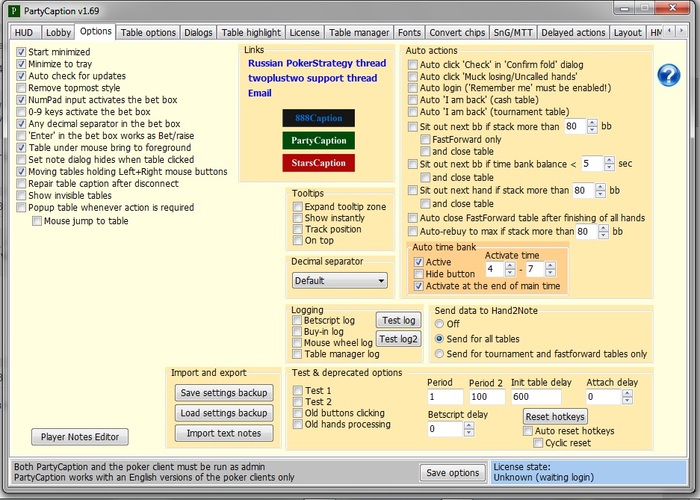The width and height of the screenshot is (700, 500).
Task: Click Save settings backup
Action: click(x=224, y=393)
